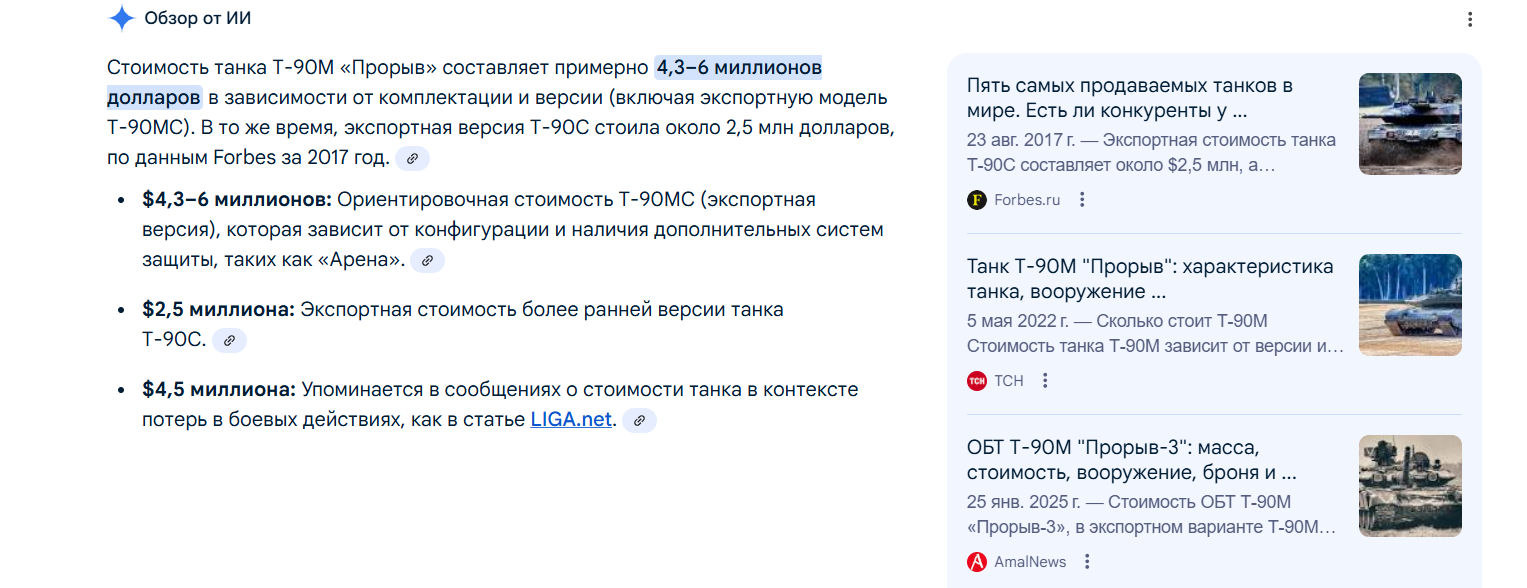Viewport: 1527px width, 588px height.
Task: Open article "Танк Т-90М Прорыв: характеристика танка"
Action: [x=1150, y=279]
